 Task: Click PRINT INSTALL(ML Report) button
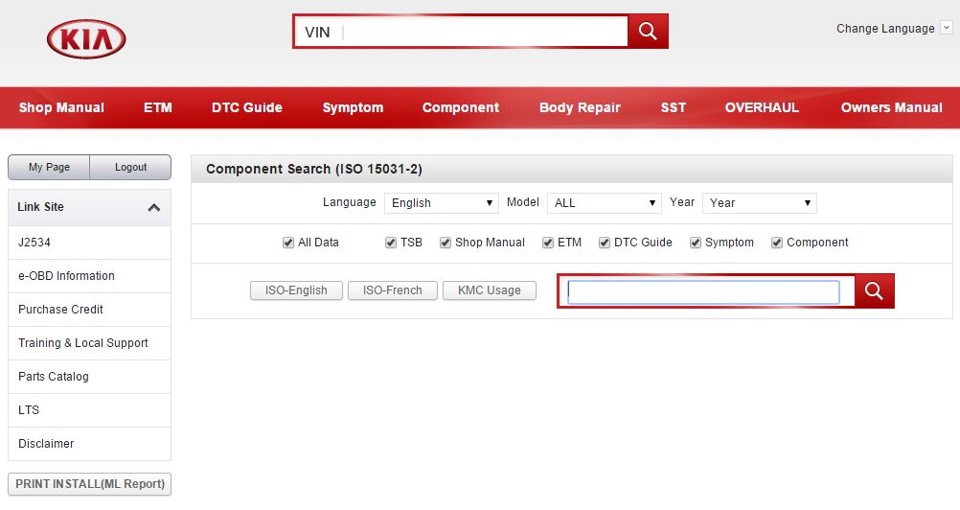point(89,484)
